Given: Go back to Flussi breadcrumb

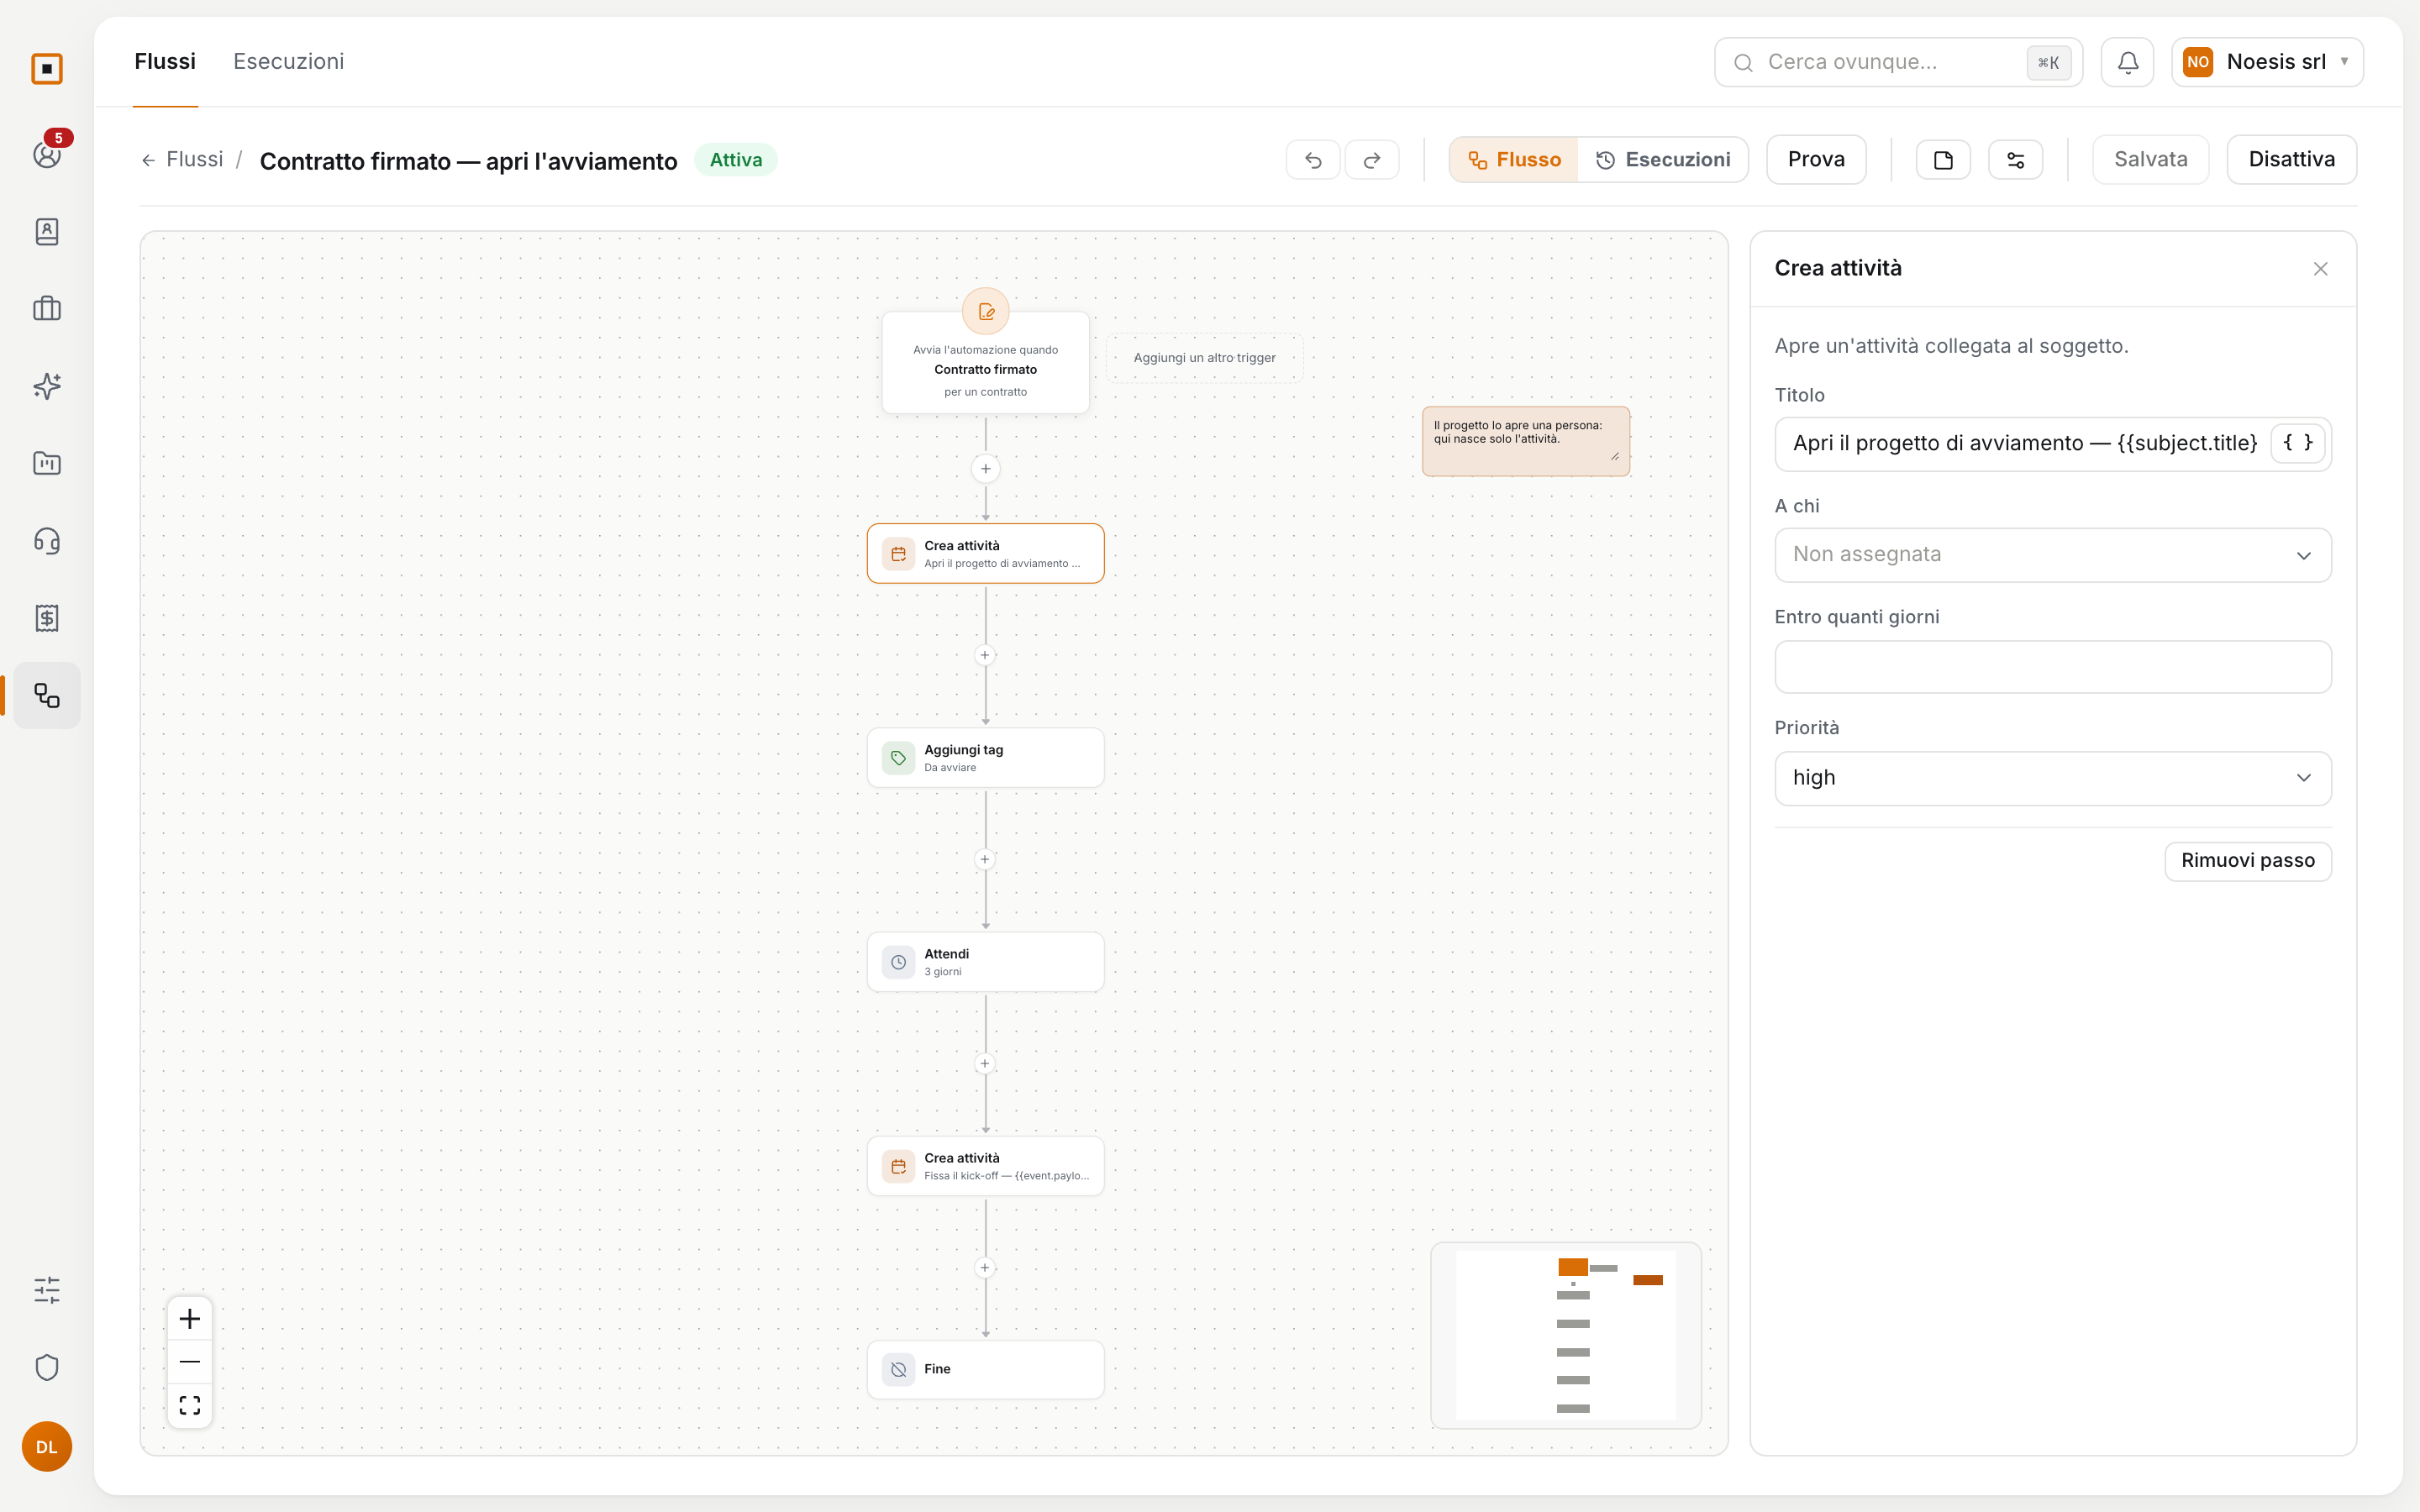Looking at the screenshot, I should click(x=183, y=160).
